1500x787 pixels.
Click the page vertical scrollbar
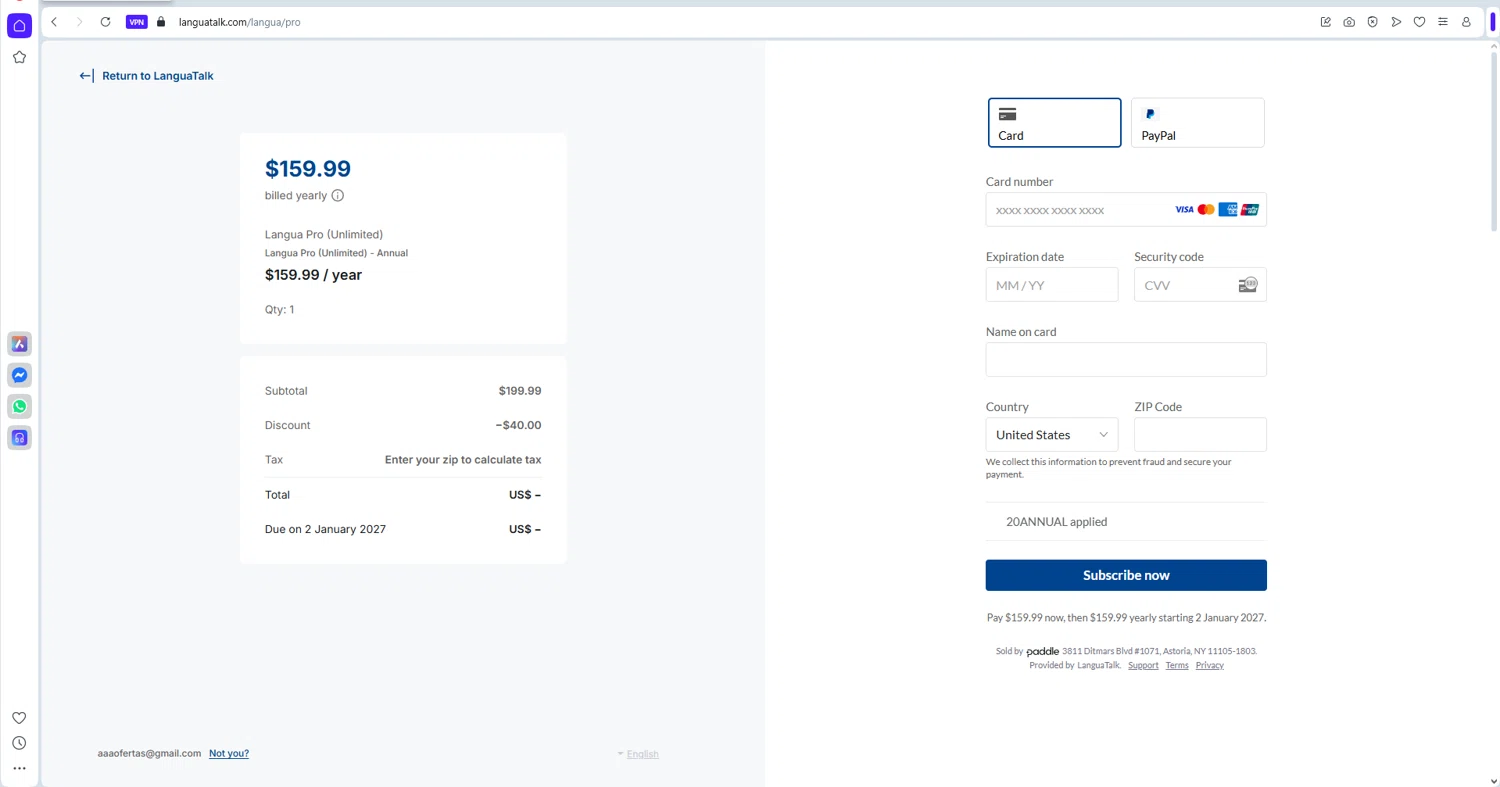coord(1495,140)
